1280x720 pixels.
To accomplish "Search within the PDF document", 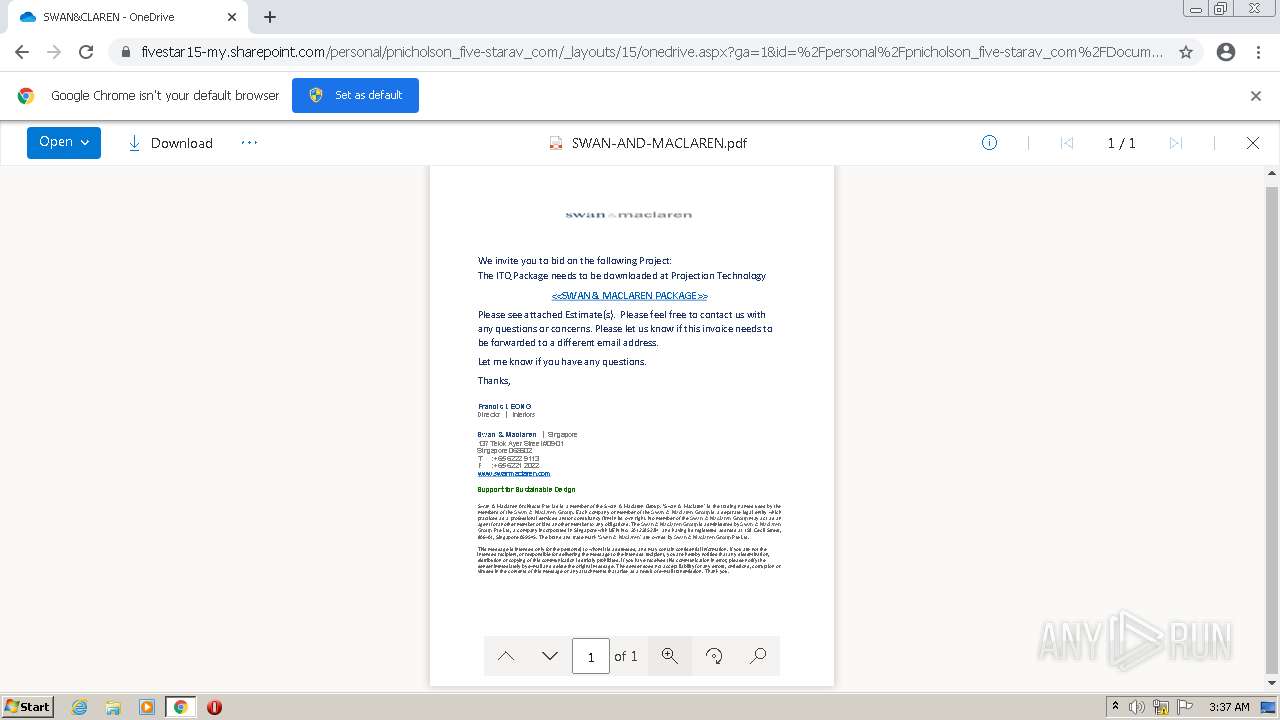I will 758,656.
